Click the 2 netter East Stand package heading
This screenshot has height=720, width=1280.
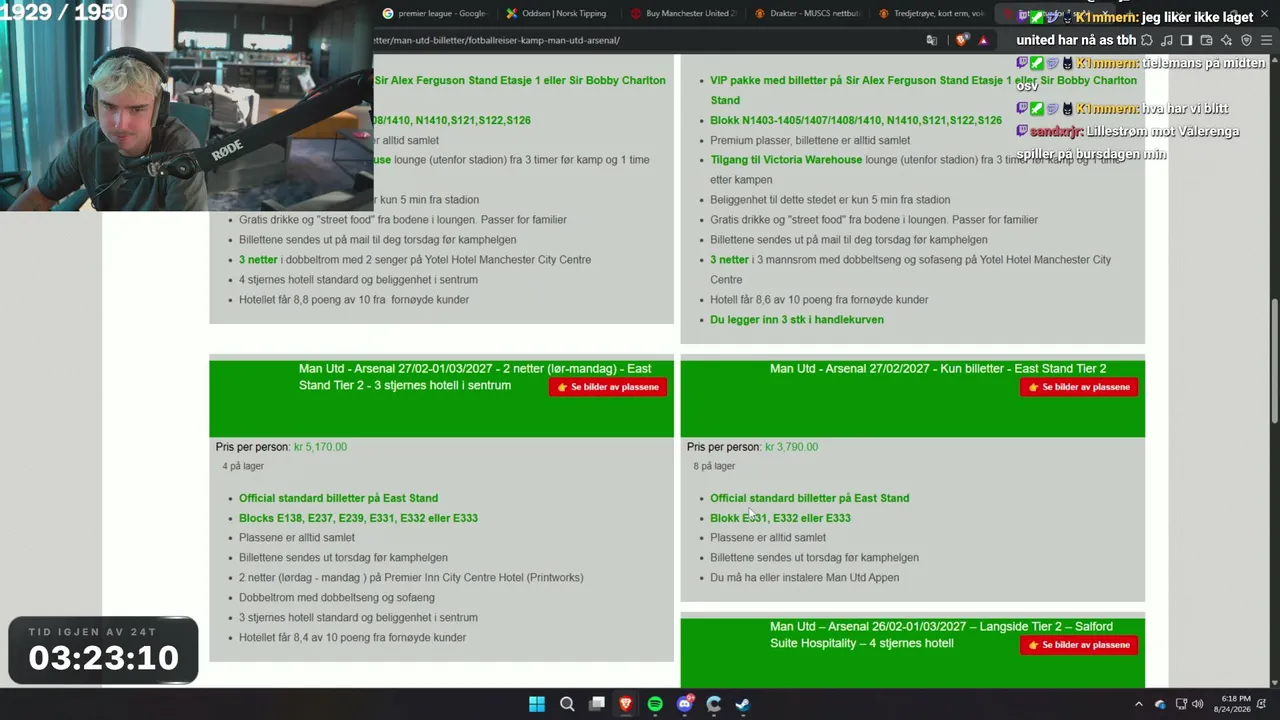(x=475, y=377)
